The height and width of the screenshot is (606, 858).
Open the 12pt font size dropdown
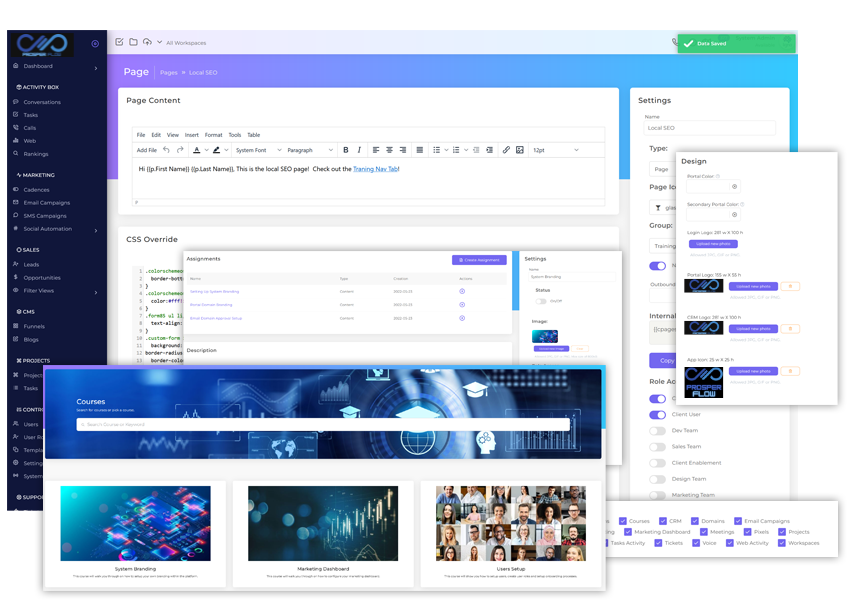(x=541, y=148)
